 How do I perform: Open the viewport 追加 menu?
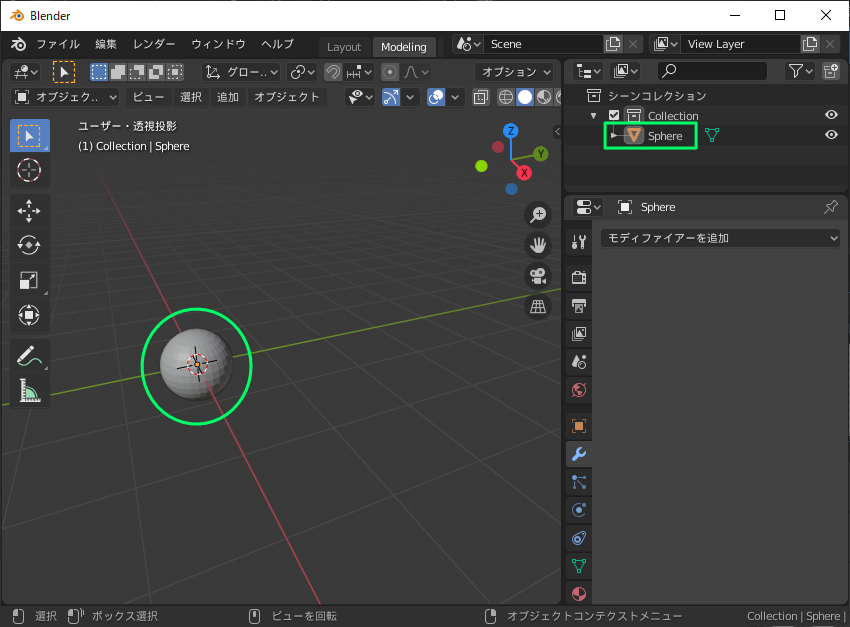(228, 97)
